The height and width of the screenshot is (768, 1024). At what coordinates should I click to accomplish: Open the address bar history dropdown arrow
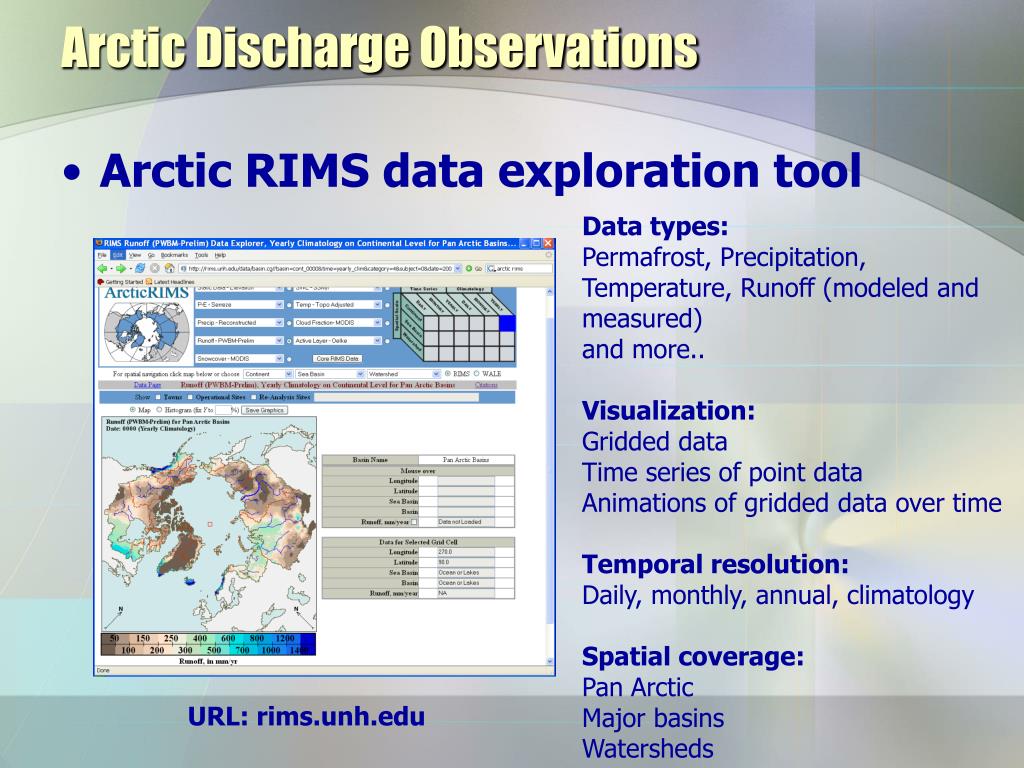point(458,268)
